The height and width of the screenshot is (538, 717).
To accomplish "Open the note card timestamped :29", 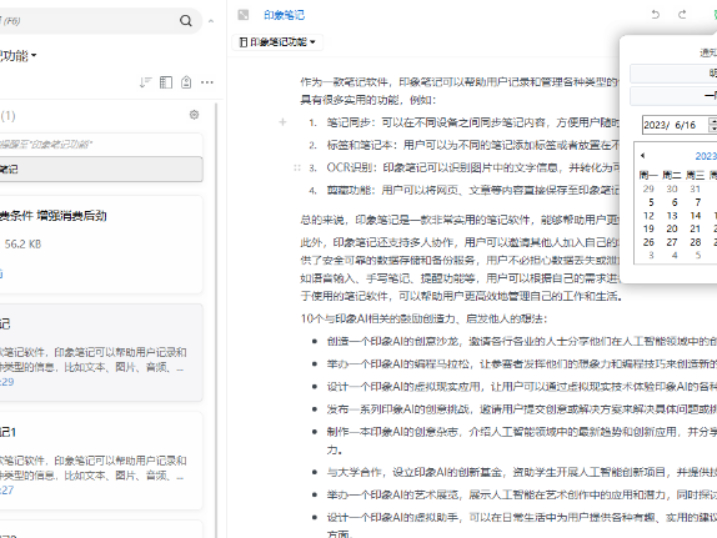I will pos(101,352).
